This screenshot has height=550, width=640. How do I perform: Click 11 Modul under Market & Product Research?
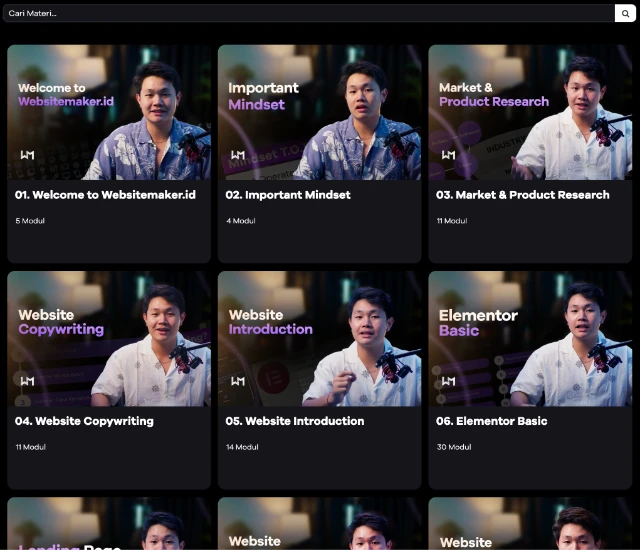coord(452,221)
